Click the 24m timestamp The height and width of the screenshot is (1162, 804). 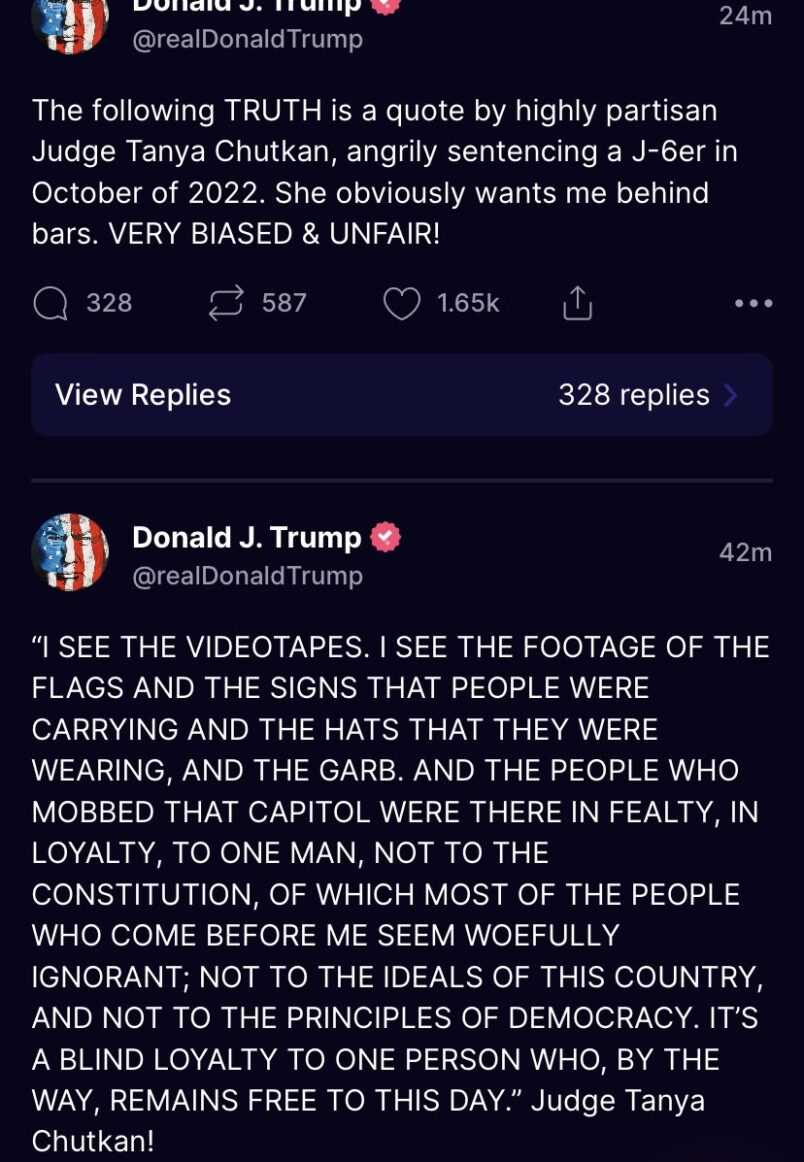point(745,15)
